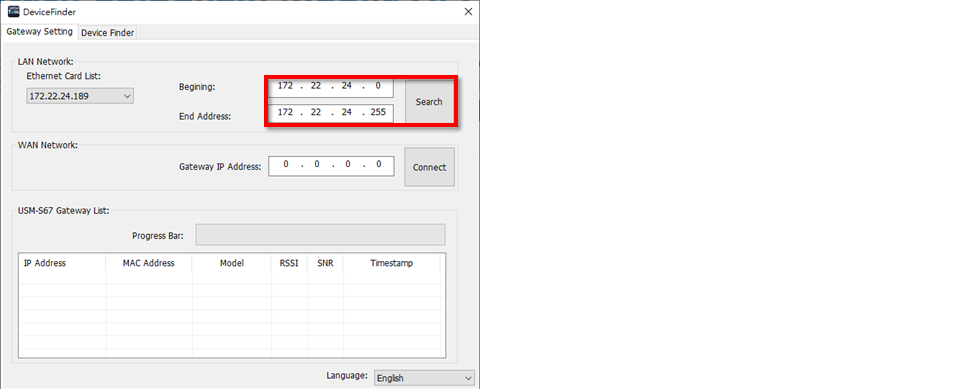Sort by IP Address column header
The width and height of the screenshot is (960, 389).
click(x=62, y=263)
